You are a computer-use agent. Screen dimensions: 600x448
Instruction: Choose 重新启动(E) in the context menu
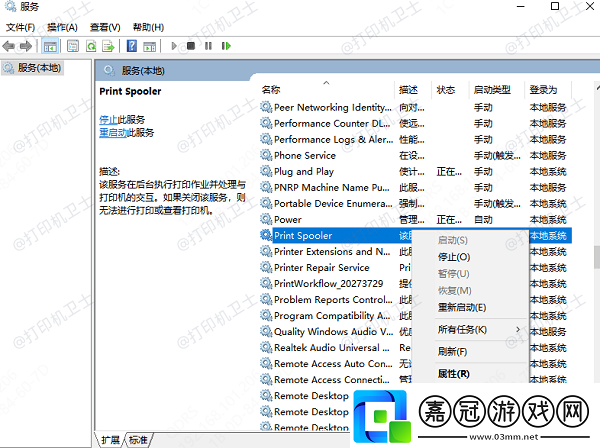click(462, 307)
